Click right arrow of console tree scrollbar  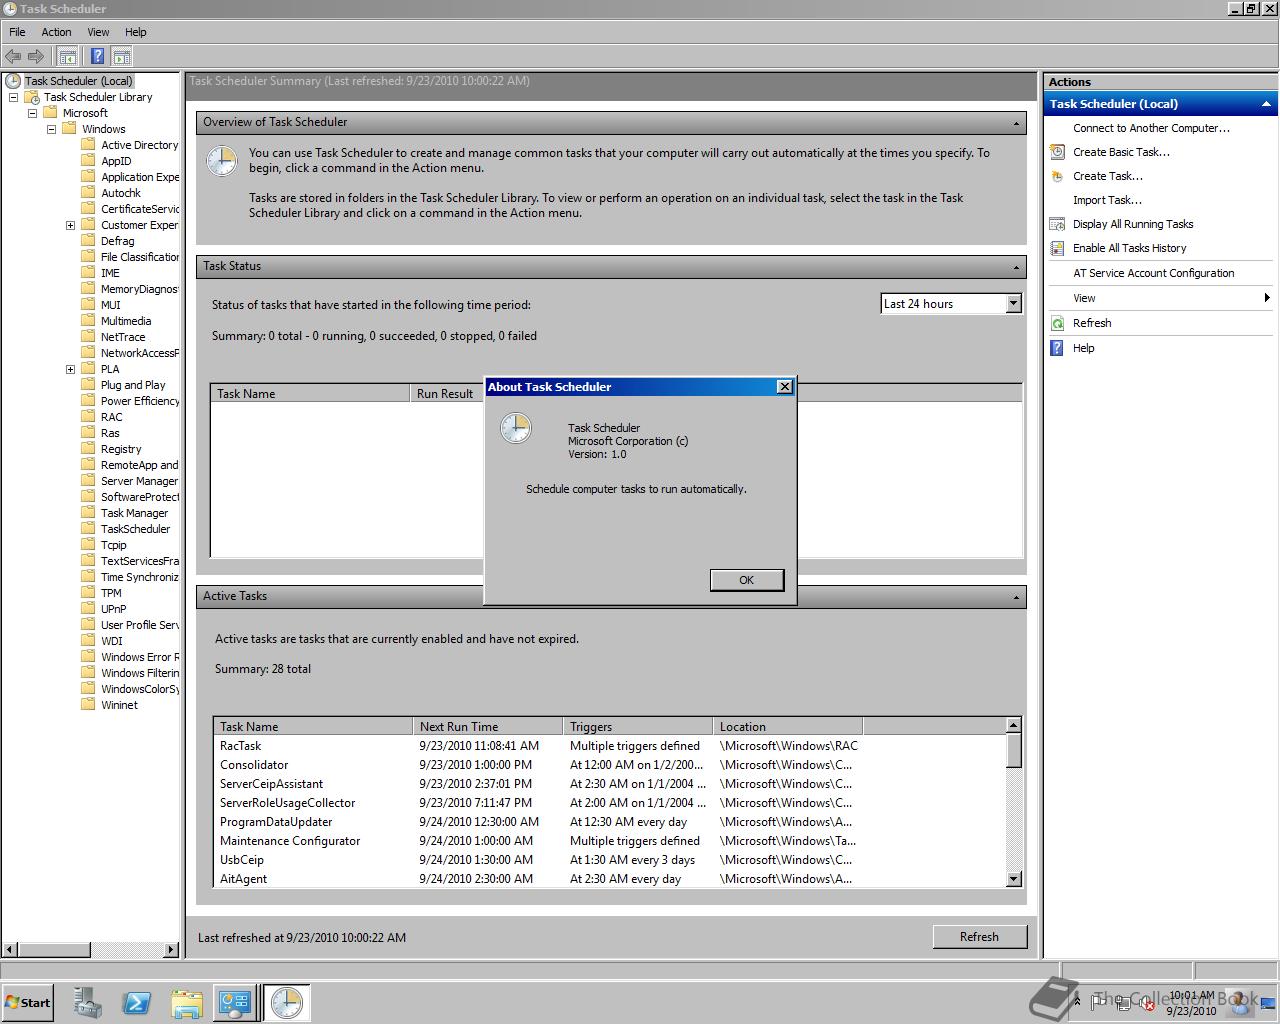point(171,949)
